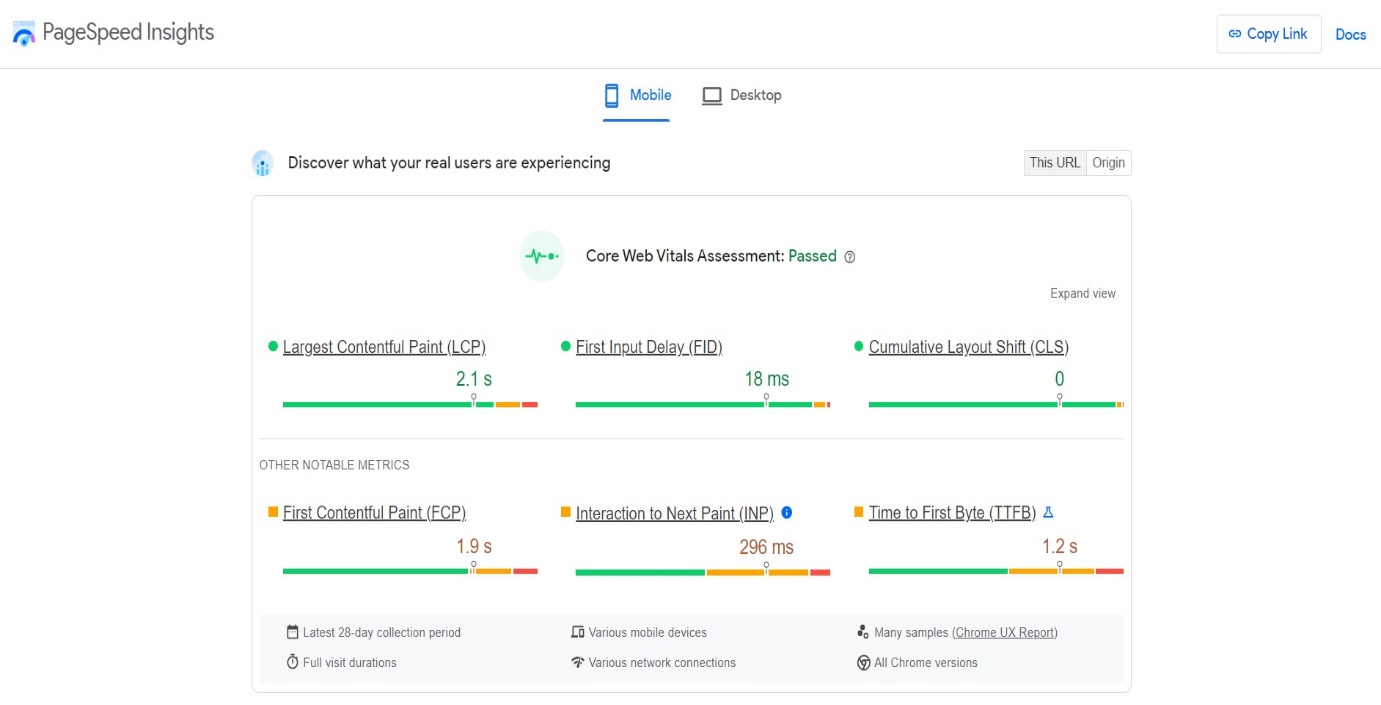
Task: Click the 296 ms INP value
Action: pyautogui.click(x=767, y=547)
